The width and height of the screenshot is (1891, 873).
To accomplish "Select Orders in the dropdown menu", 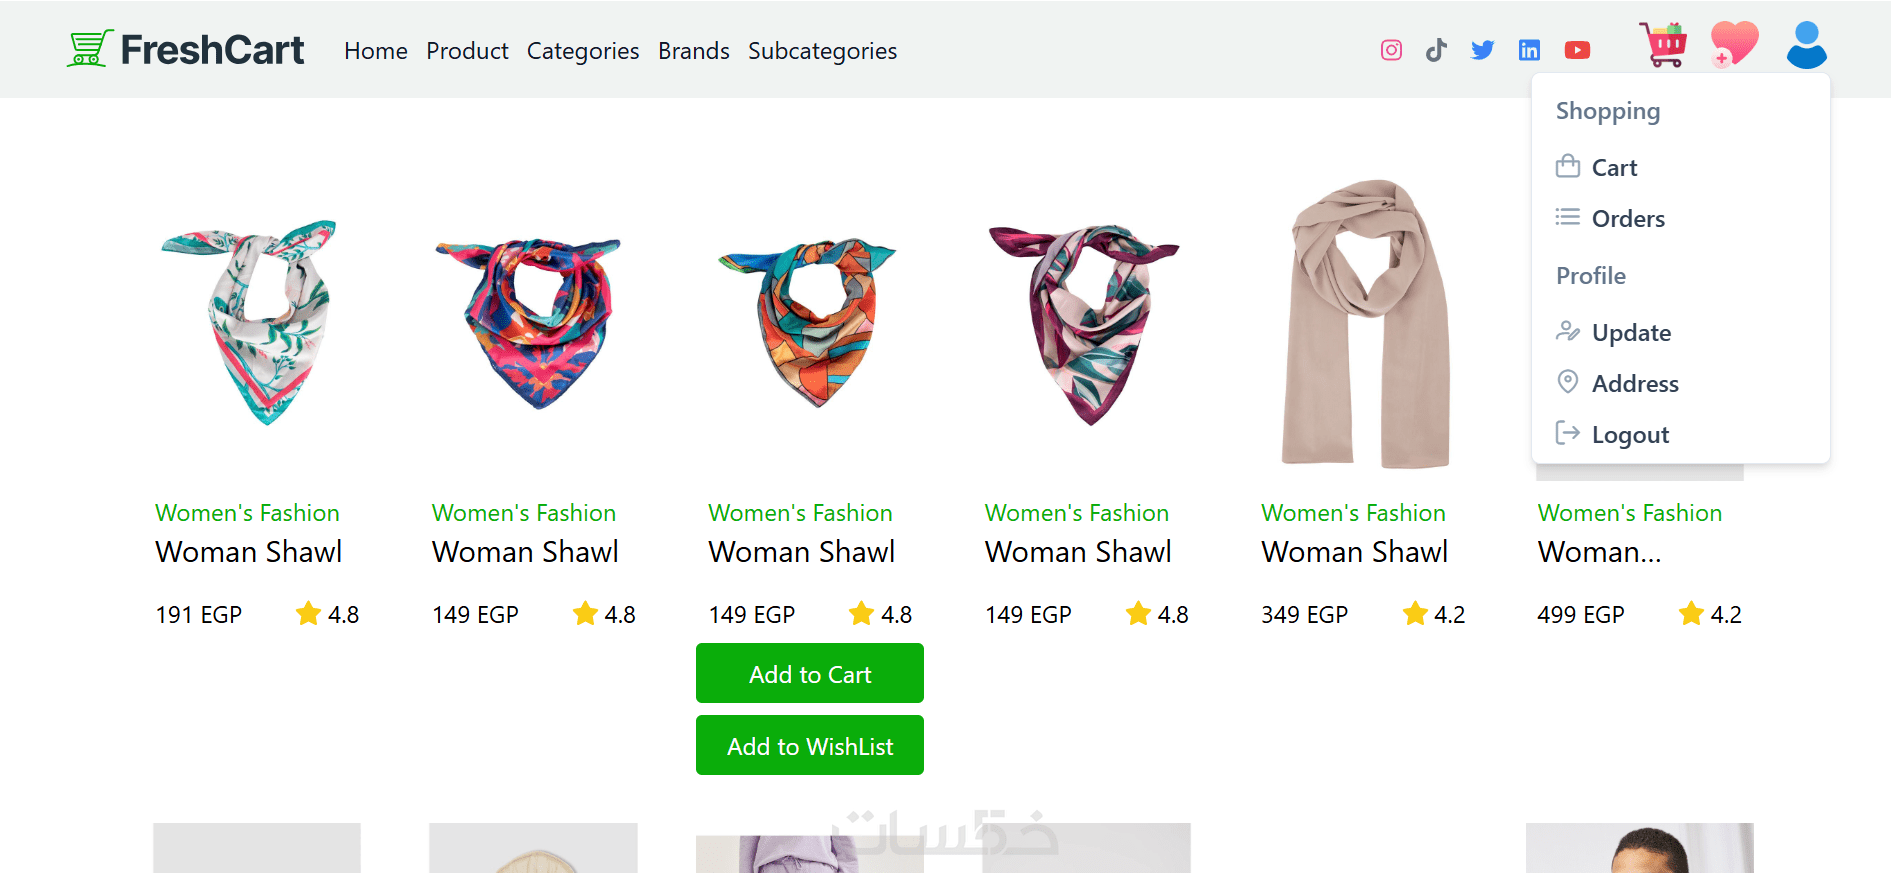I will 1627,219.
